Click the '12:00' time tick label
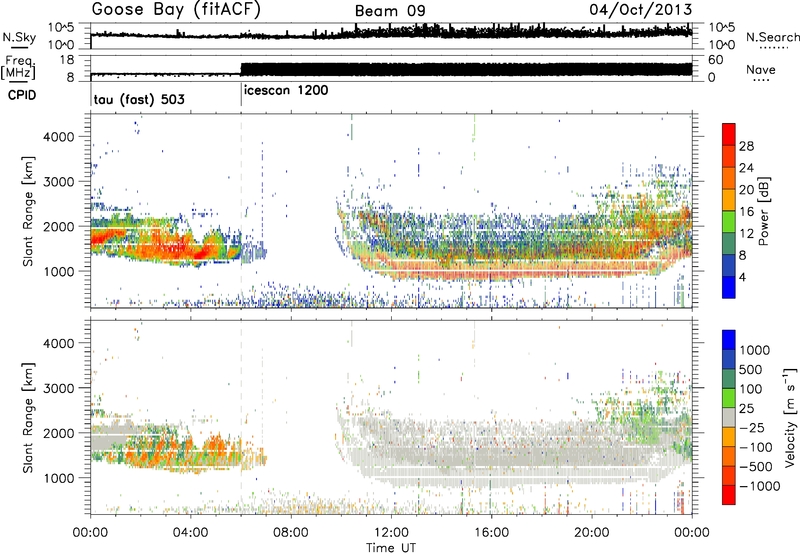800x554 pixels. click(391, 533)
